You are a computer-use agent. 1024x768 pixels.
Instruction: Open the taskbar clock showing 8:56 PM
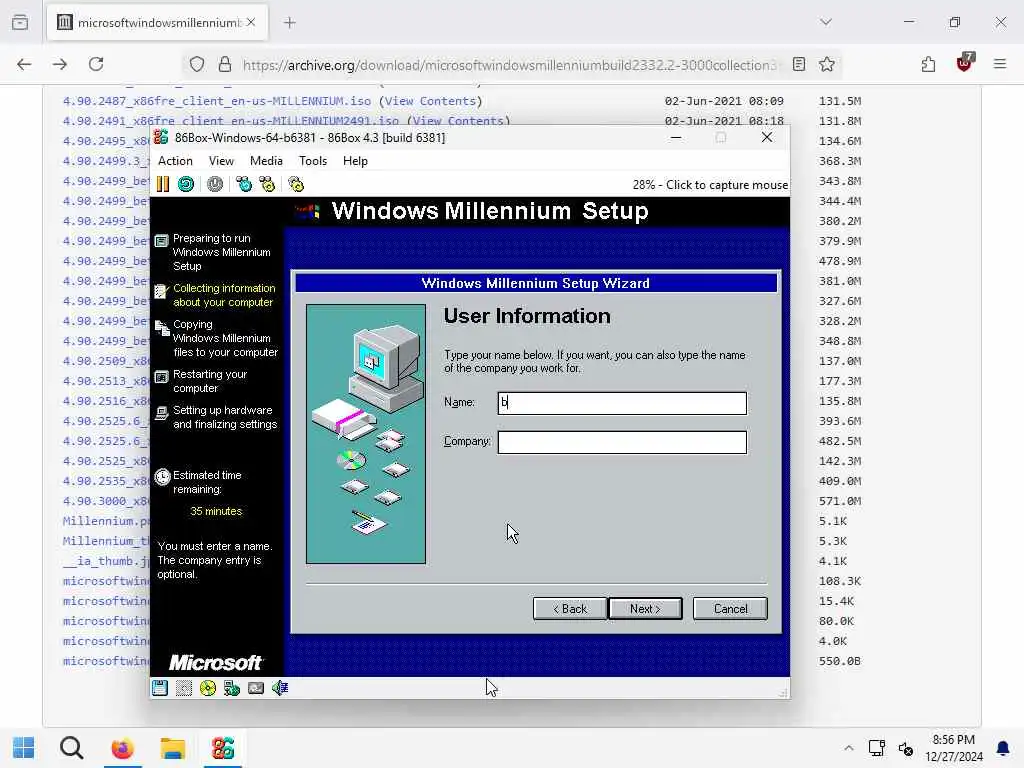953,748
